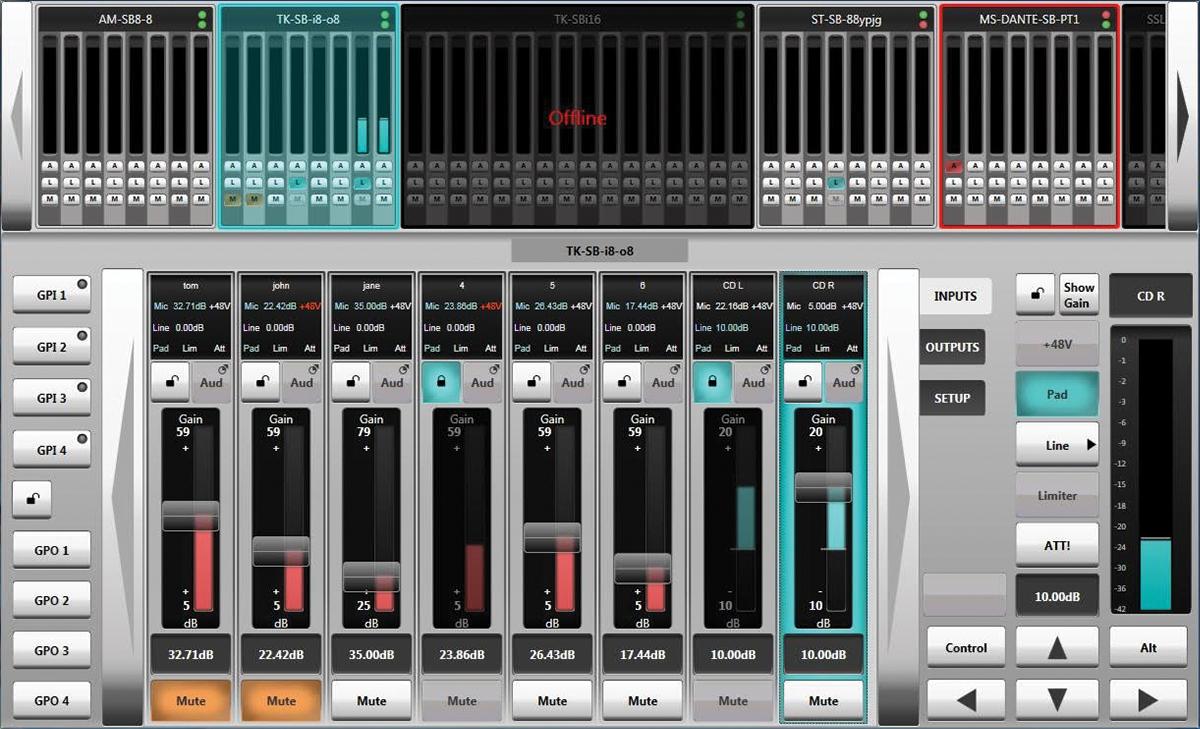
Task: Click the gain fader handle on john channel
Action: (280, 550)
